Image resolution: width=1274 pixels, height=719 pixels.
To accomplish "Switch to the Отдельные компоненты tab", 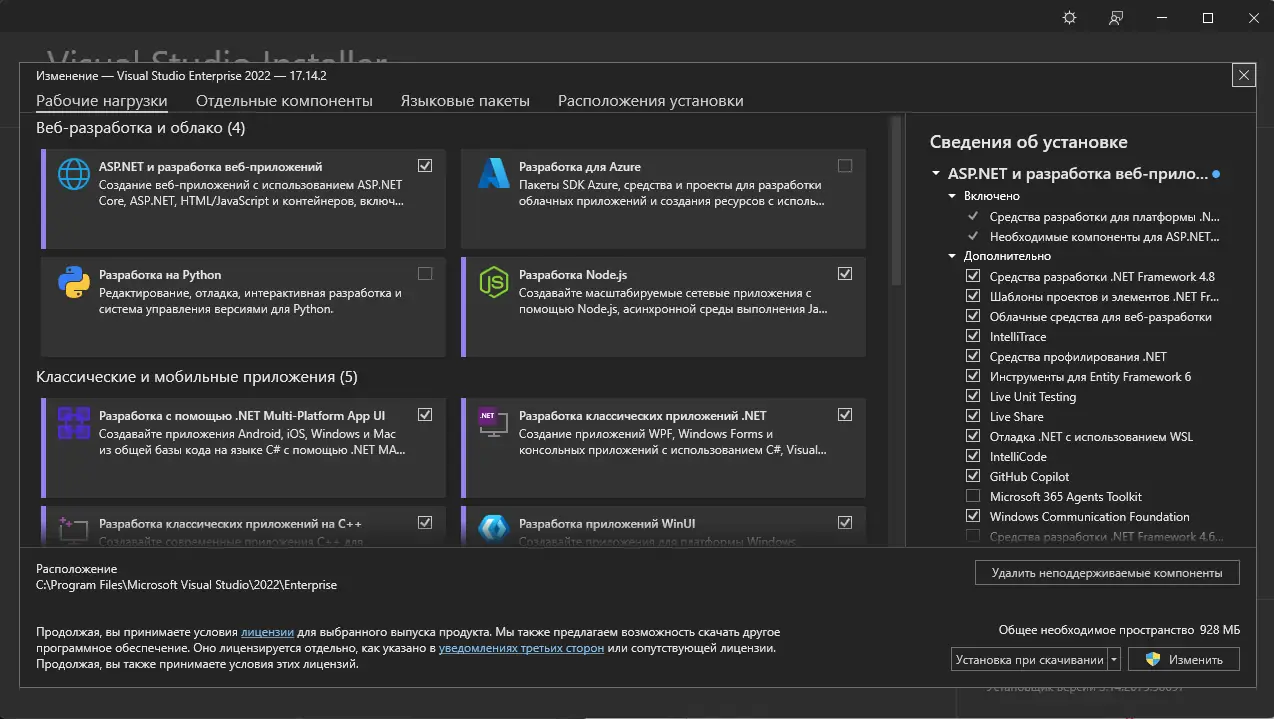I will [284, 101].
